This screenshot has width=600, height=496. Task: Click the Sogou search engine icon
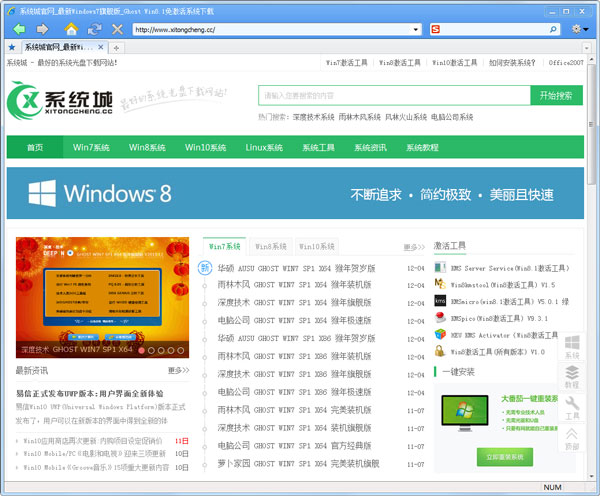(x=435, y=29)
